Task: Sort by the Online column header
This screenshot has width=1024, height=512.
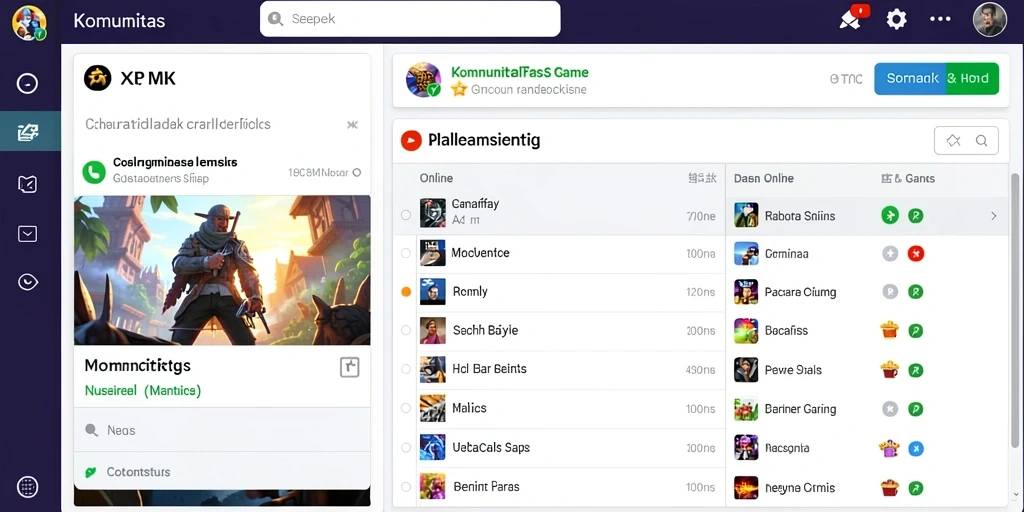Action: point(436,178)
